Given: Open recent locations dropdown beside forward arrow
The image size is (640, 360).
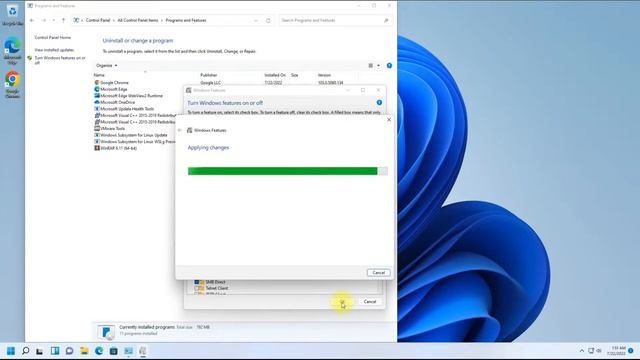Looking at the screenshot, I should [53, 20].
